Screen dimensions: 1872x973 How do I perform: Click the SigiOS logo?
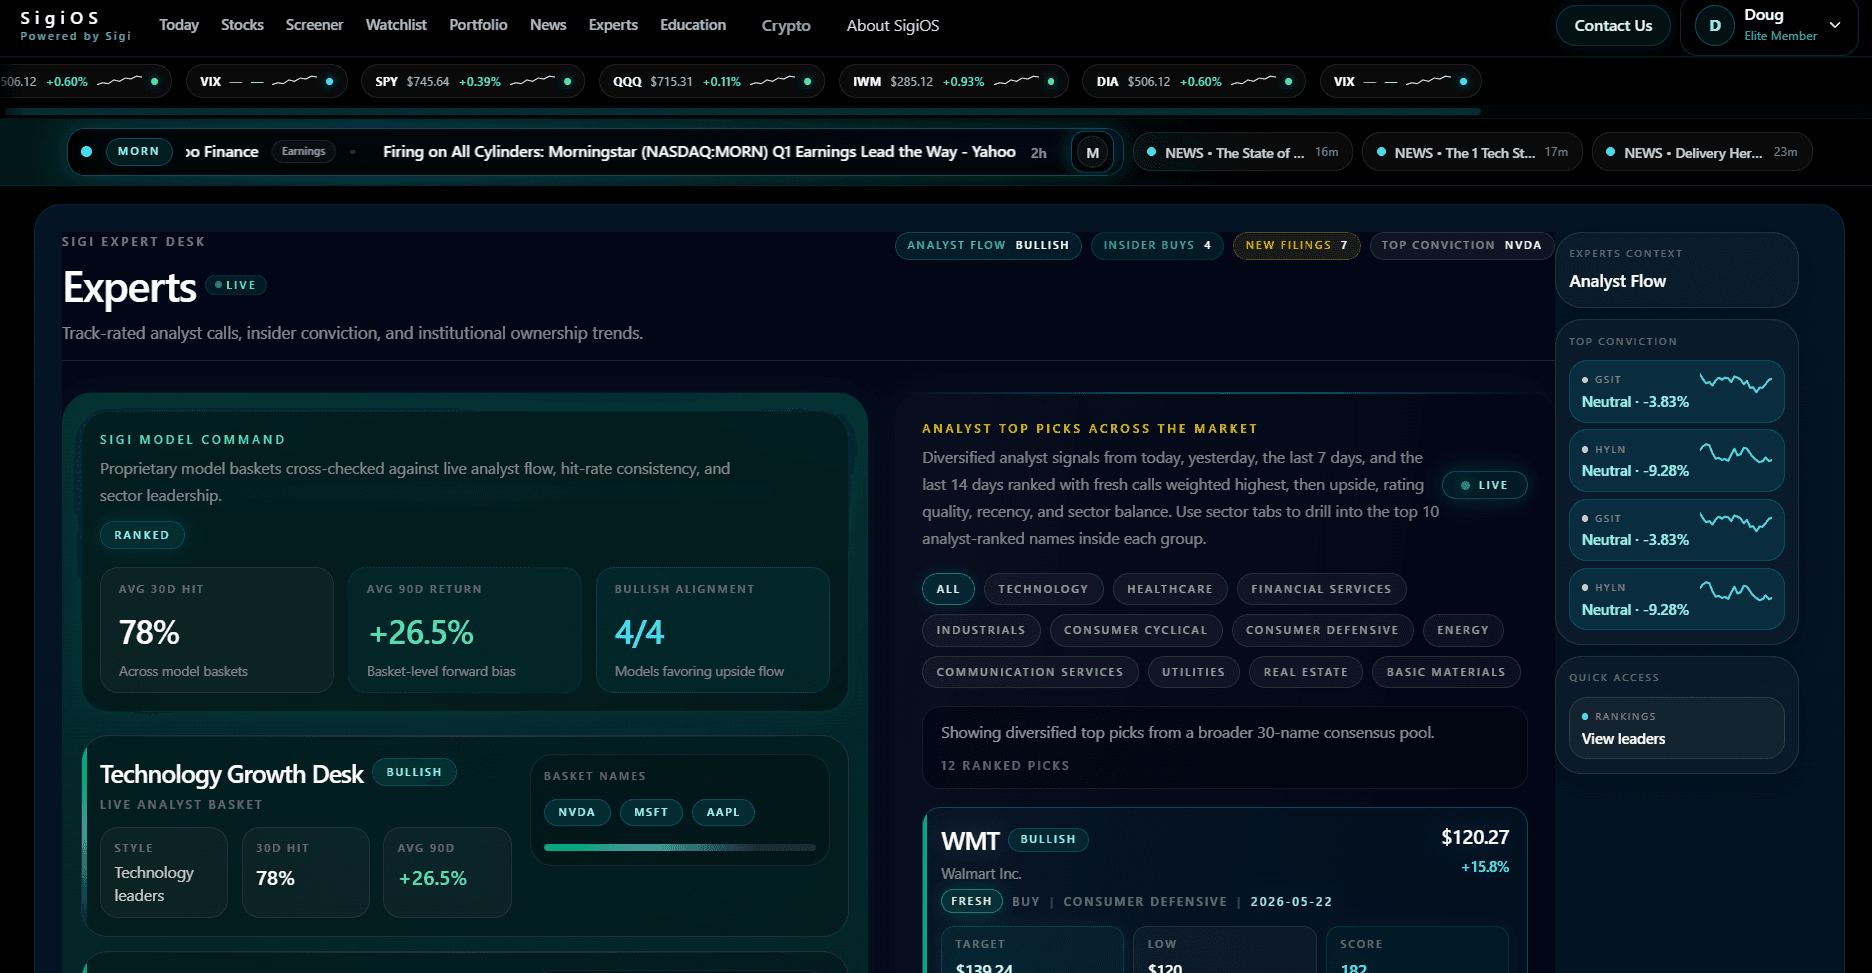tap(75, 26)
